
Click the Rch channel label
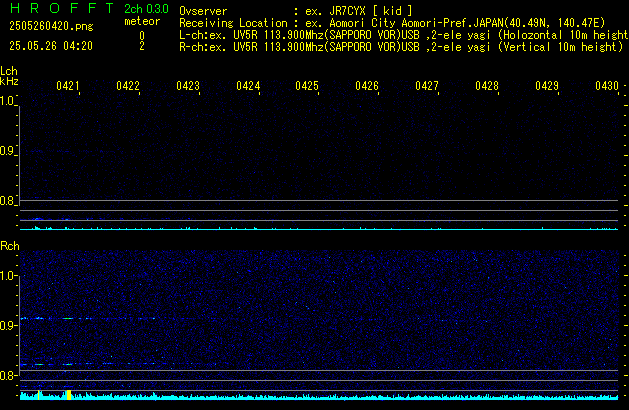(10, 246)
